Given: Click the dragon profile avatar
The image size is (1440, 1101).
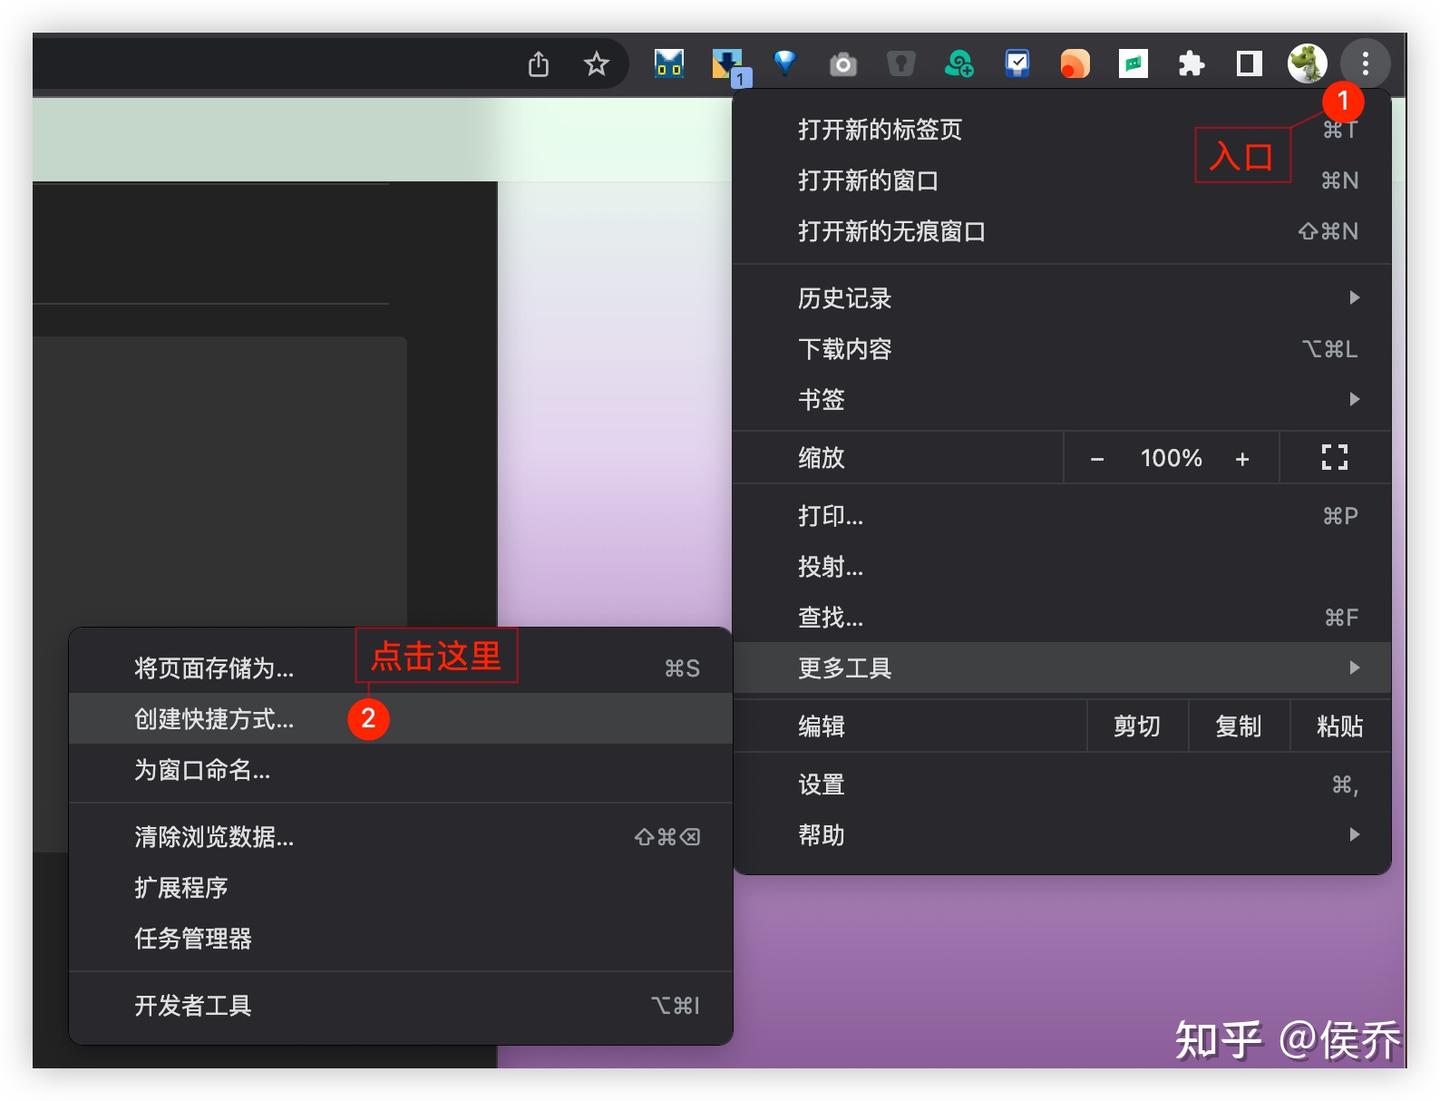Looking at the screenshot, I should coord(1305,63).
